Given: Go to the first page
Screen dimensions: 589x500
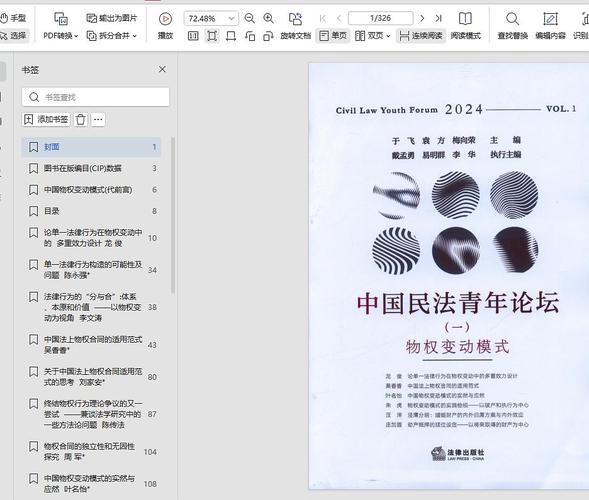Looking at the screenshot, I should (323, 18).
